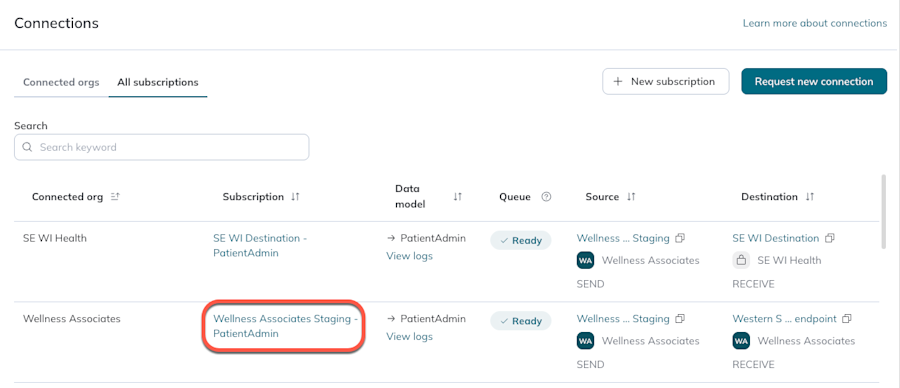Open Wellness Associates Staging - PatientAdmin subscription

pyautogui.click(x=285, y=325)
